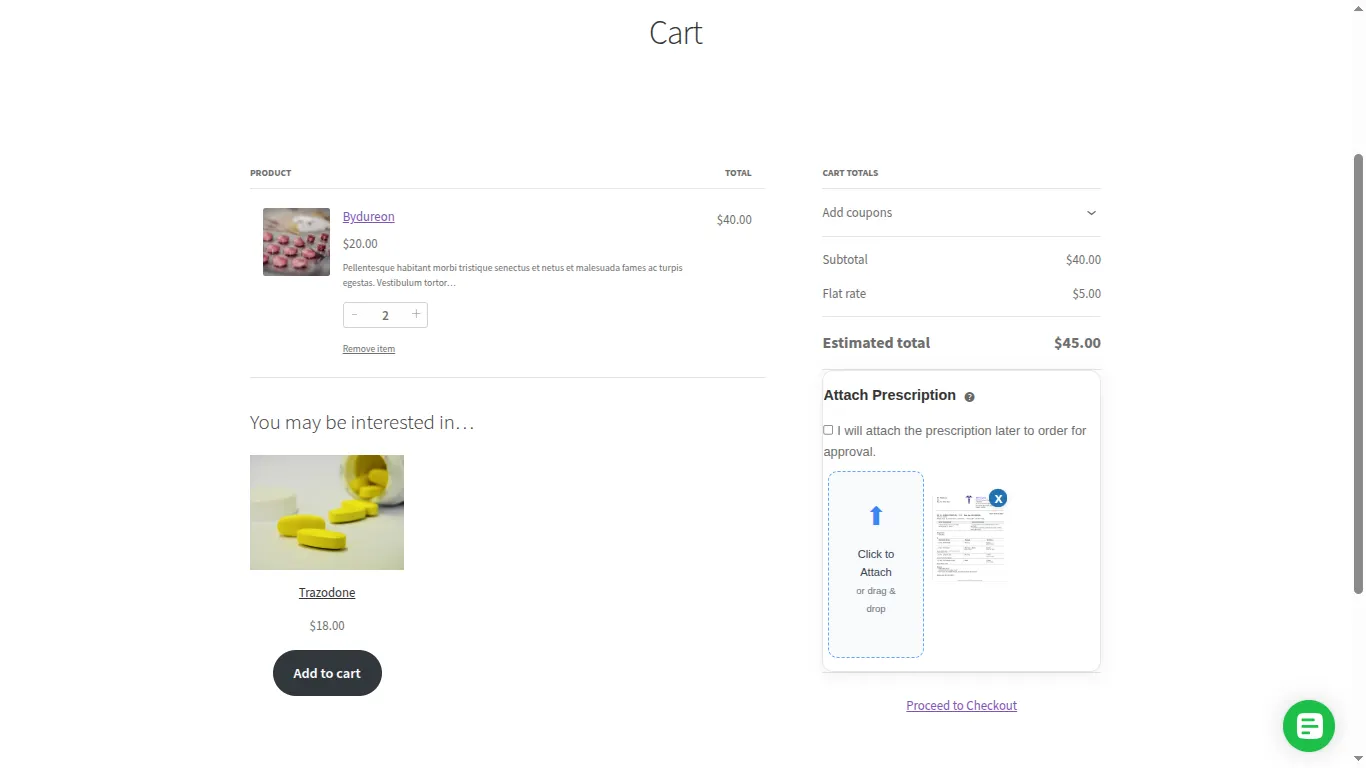This screenshot has width=1366, height=768.
Task: Open the Trazodone product link
Action: 327,592
